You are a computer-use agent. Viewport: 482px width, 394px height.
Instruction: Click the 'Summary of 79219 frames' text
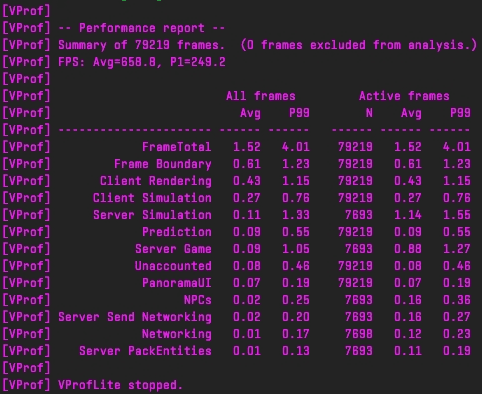coord(142,45)
